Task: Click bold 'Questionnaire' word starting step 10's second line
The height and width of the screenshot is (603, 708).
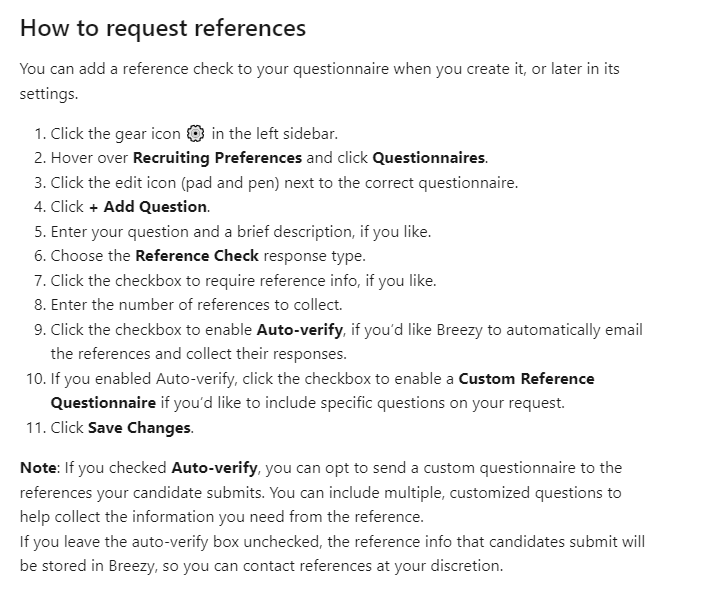Action: pyautogui.click(x=103, y=403)
